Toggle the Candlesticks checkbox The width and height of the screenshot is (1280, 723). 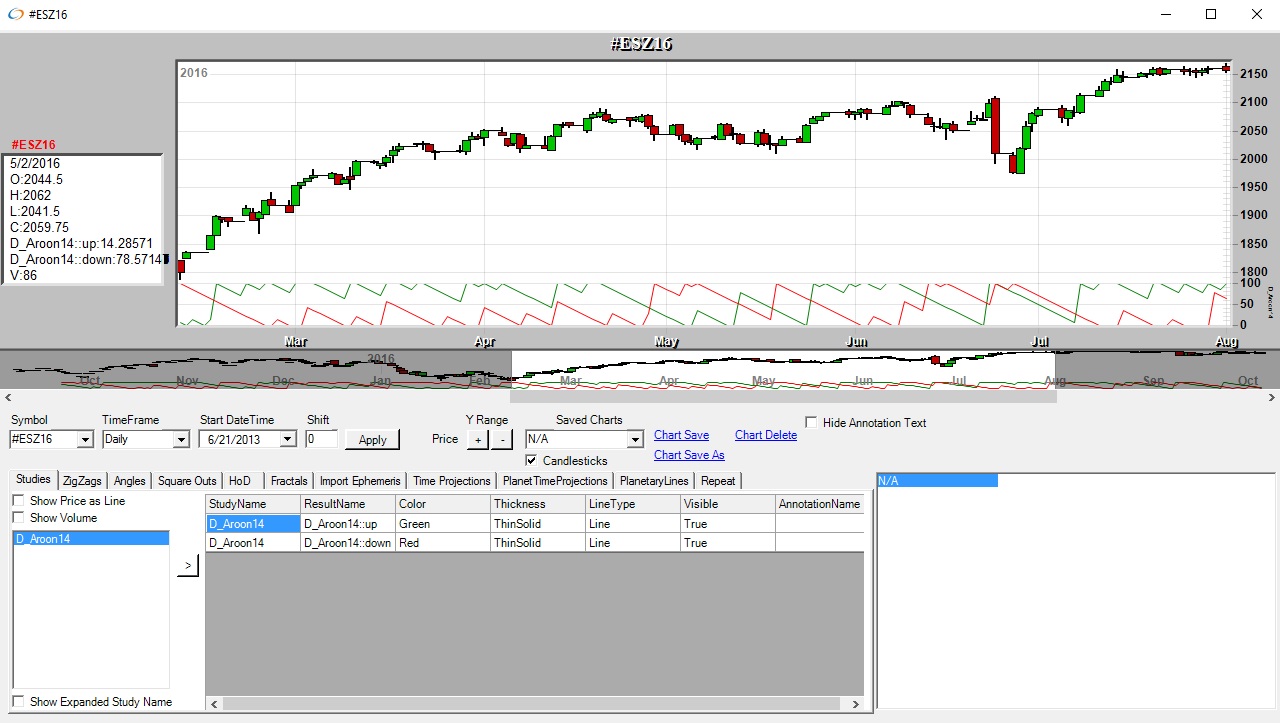[532, 461]
